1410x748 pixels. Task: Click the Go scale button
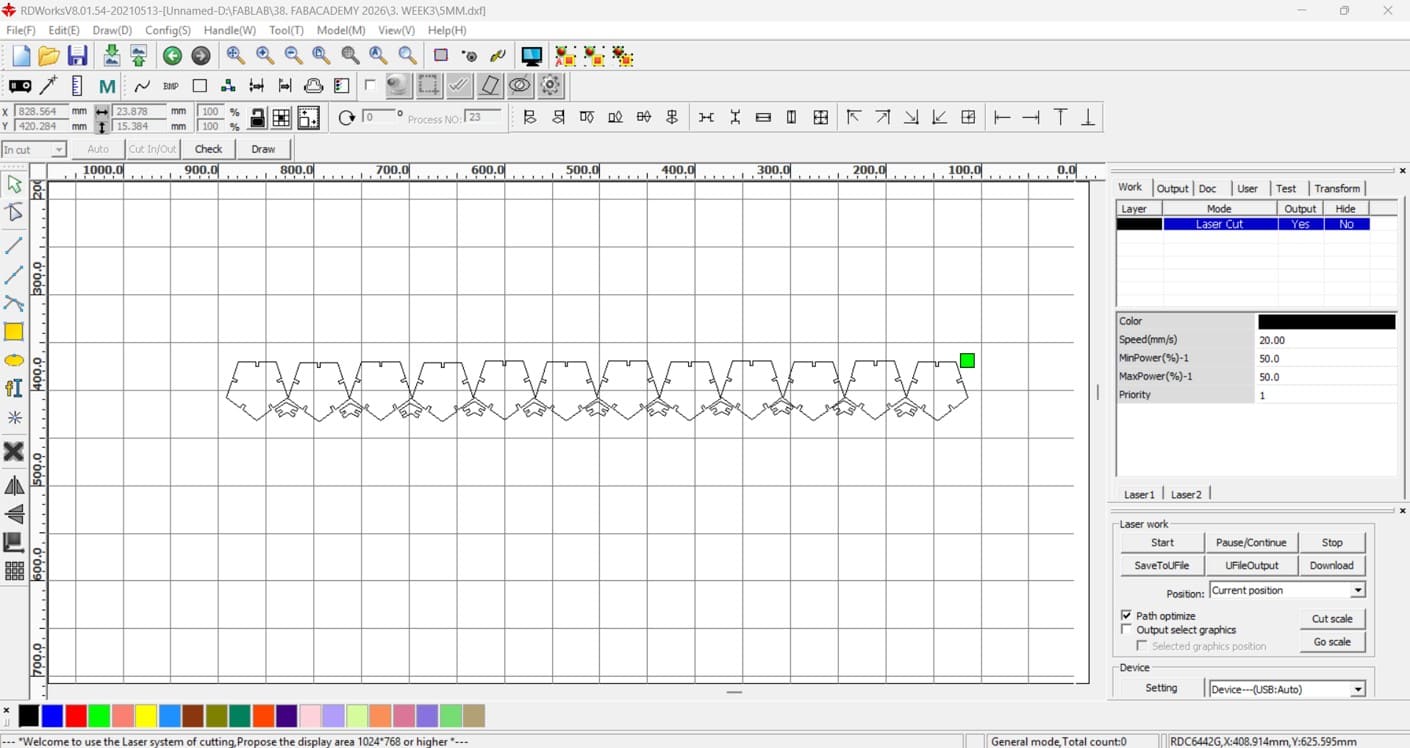1332,642
